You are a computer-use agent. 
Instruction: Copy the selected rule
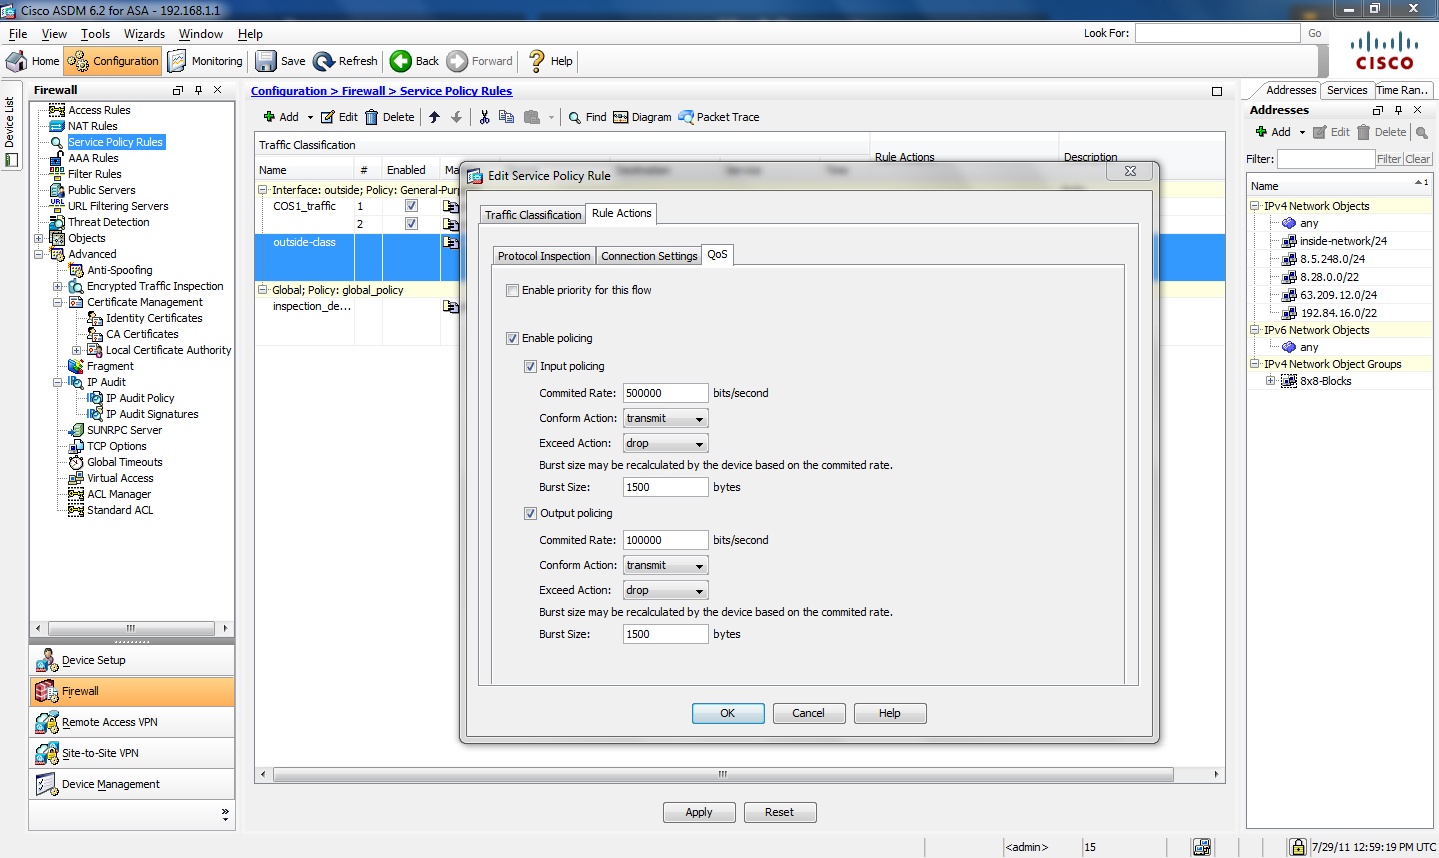pyautogui.click(x=506, y=117)
